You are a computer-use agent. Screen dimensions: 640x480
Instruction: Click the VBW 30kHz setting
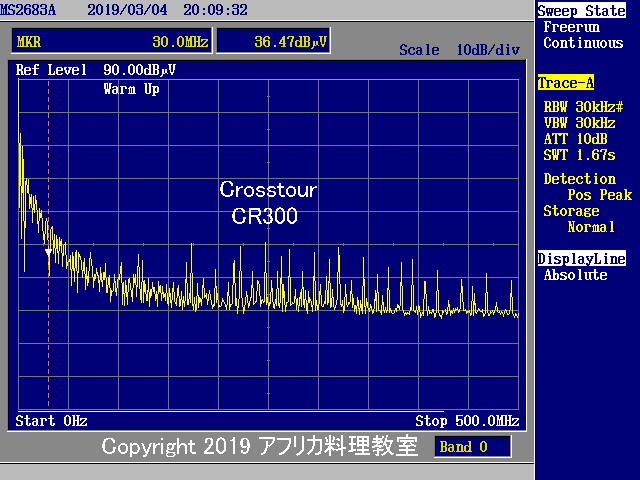(x=579, y=123)
